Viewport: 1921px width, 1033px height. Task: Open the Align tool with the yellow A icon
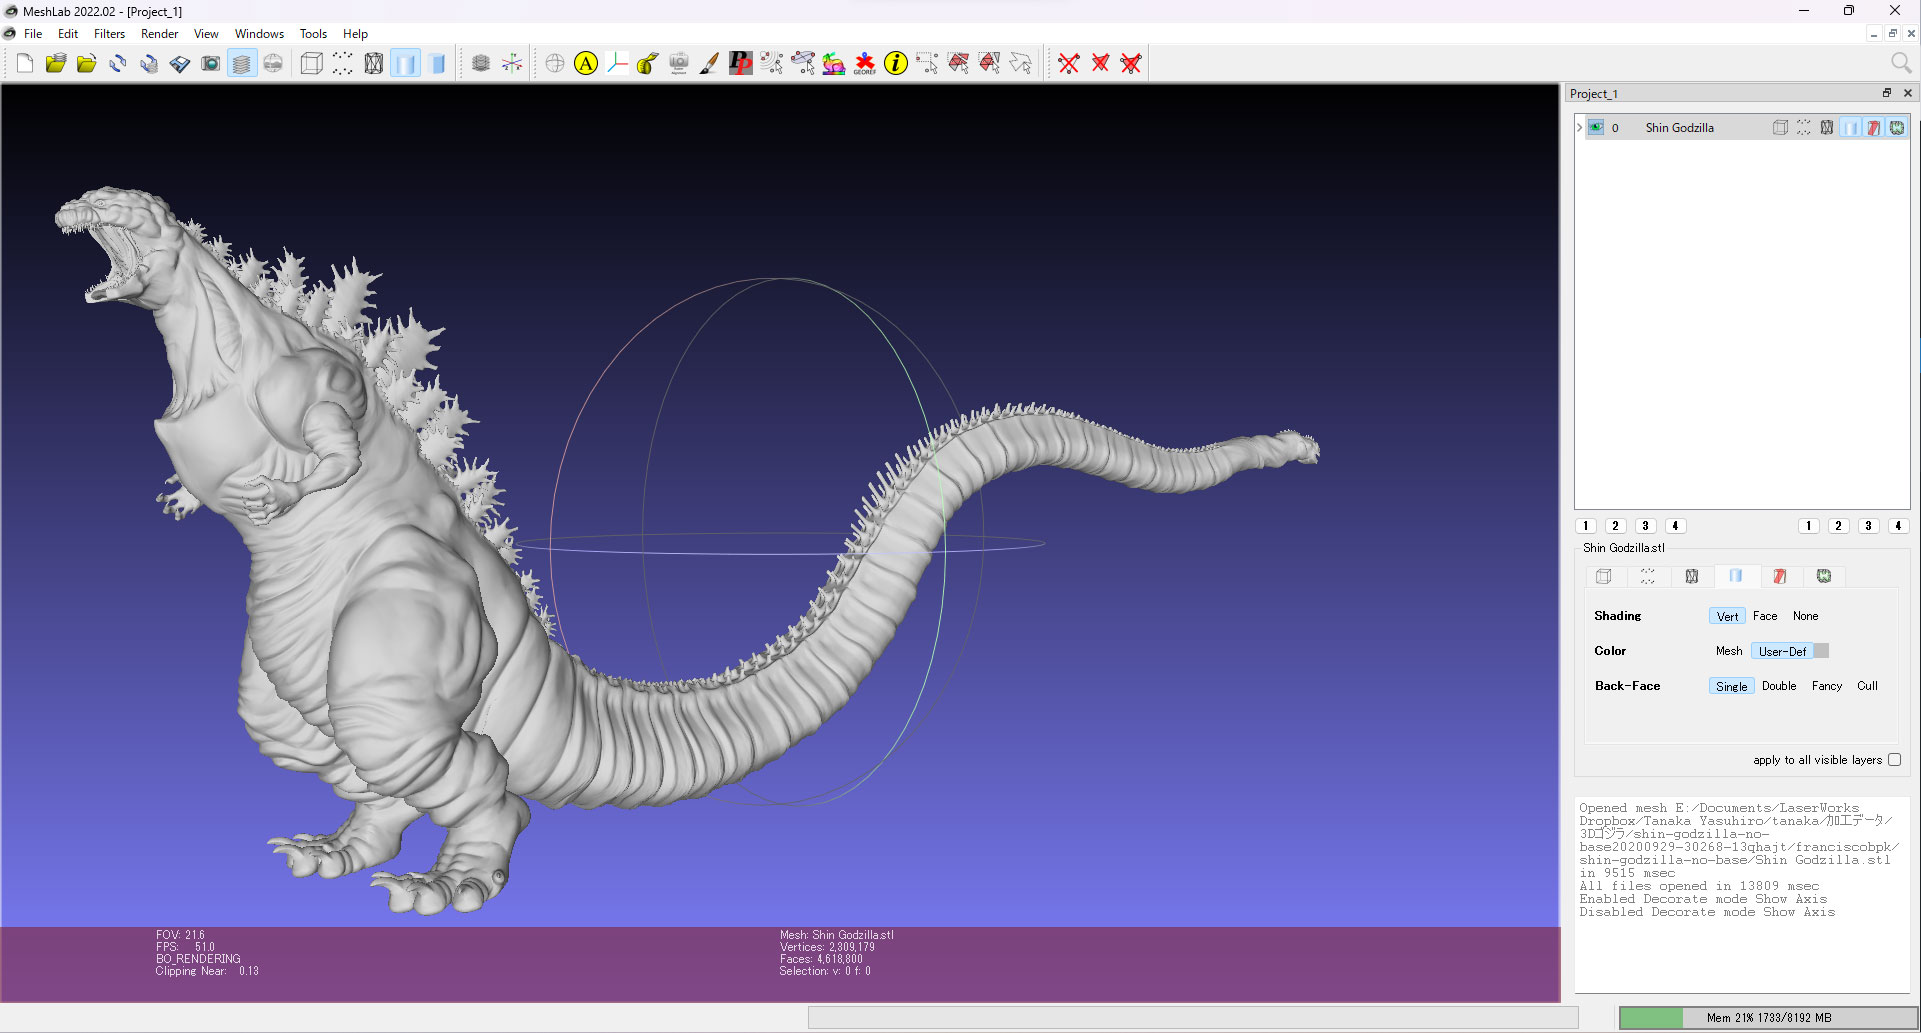[586, 64]
